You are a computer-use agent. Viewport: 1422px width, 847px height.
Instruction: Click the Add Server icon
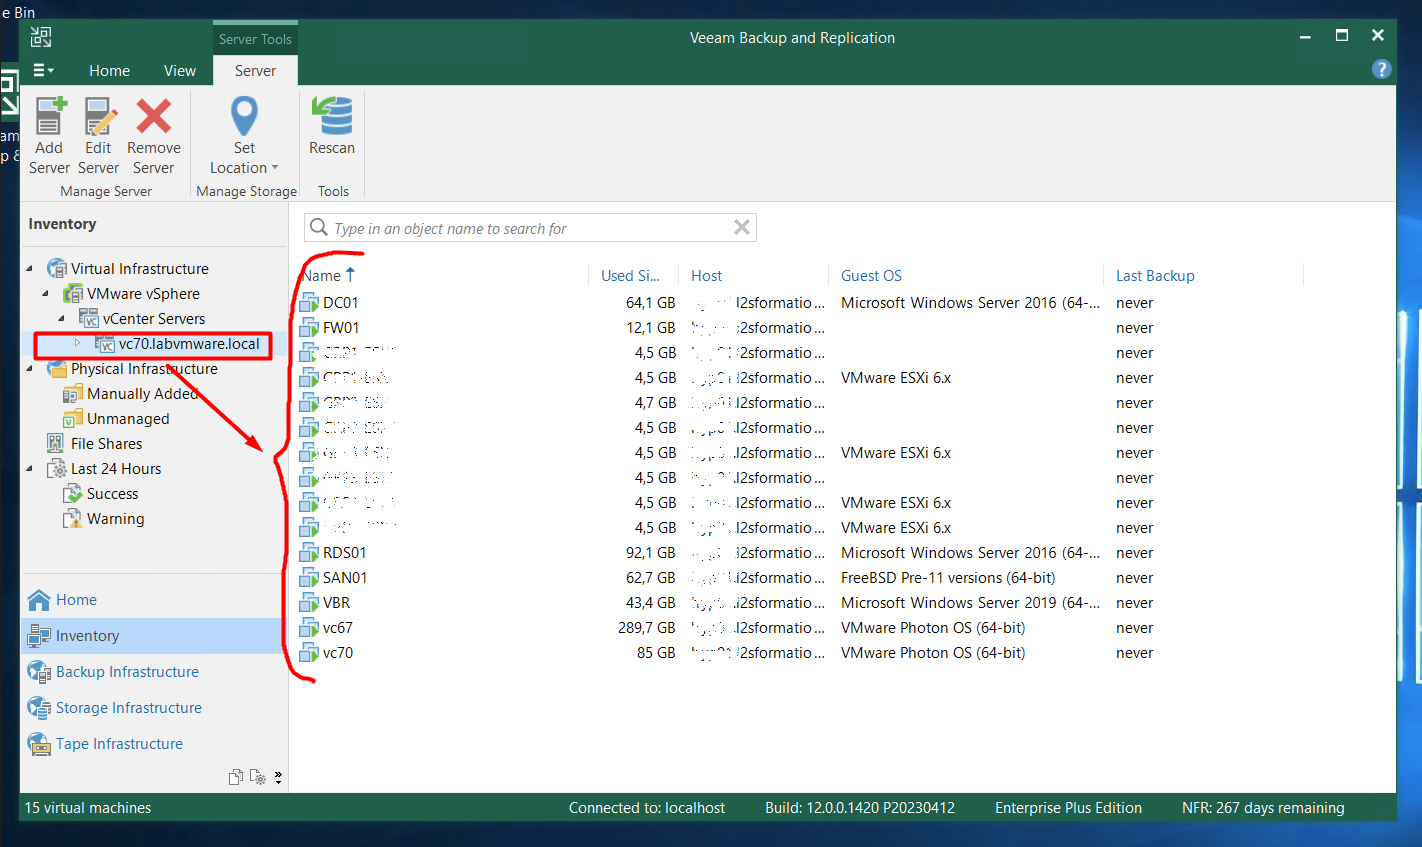click(x=50, y=116)
